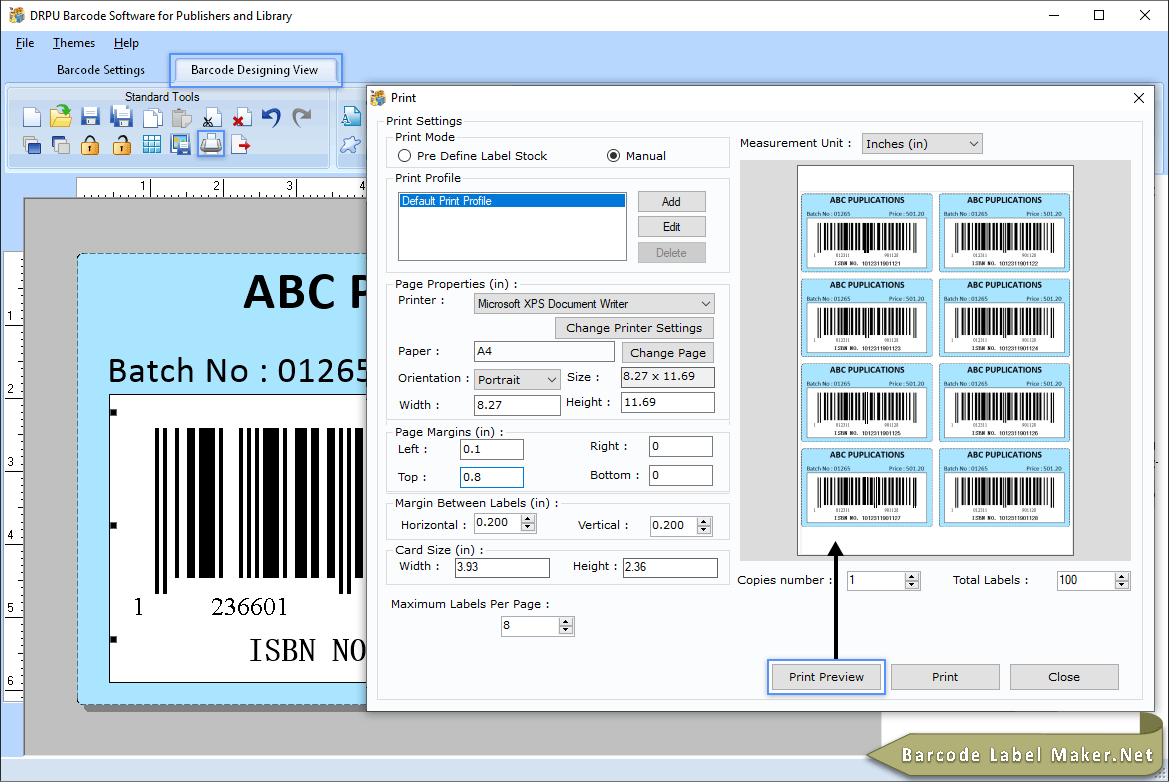Click the Card Size Width field
1169x782 pixels.
(502, 567)
